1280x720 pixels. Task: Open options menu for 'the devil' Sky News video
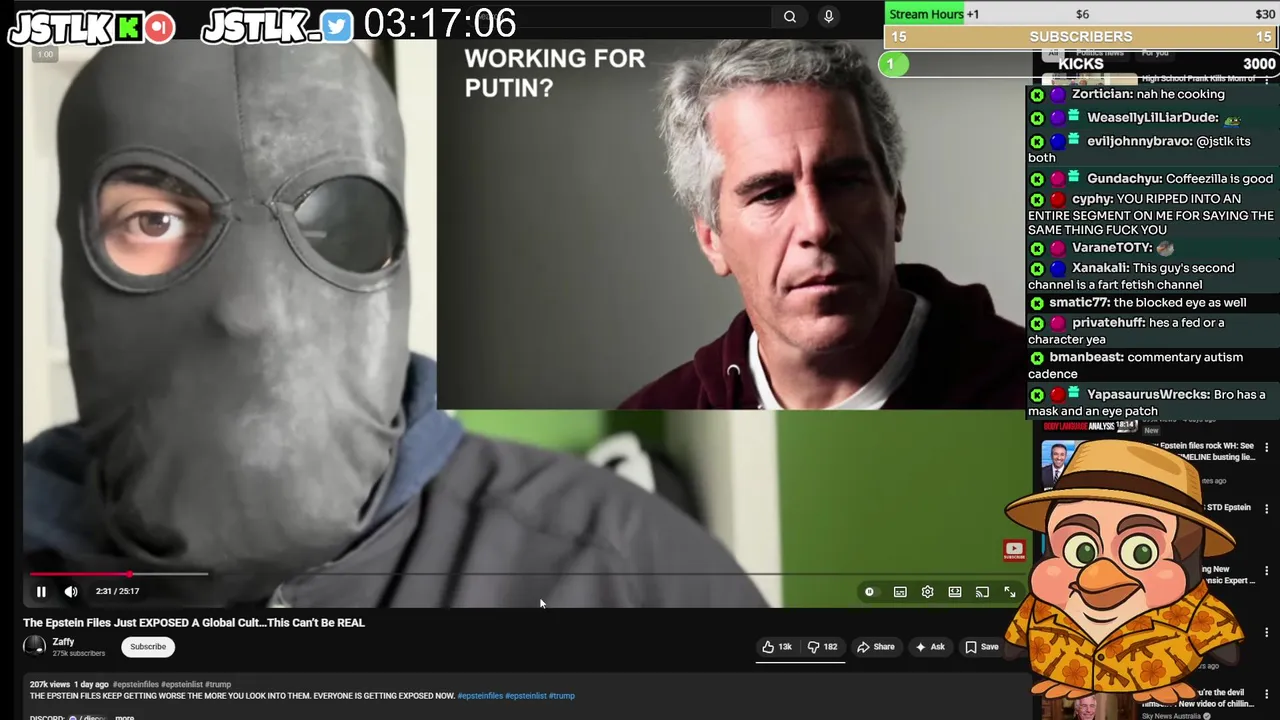(x=1266, y=694)
